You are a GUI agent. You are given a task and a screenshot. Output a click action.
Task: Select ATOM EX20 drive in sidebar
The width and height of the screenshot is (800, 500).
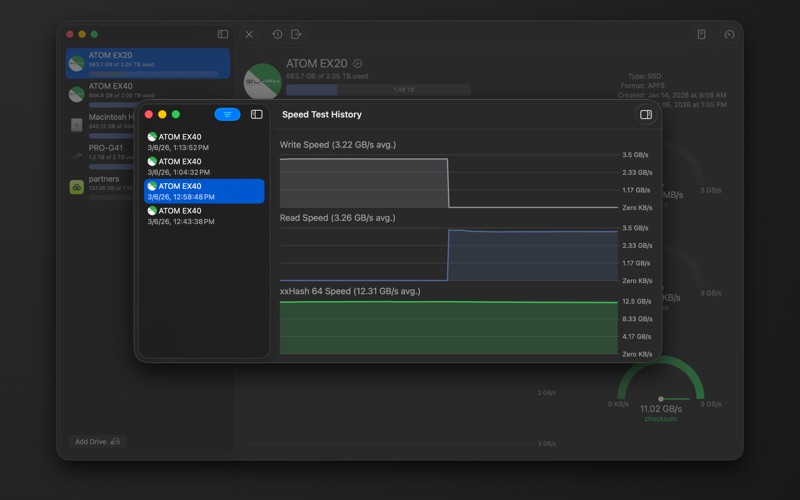[147, 63]
